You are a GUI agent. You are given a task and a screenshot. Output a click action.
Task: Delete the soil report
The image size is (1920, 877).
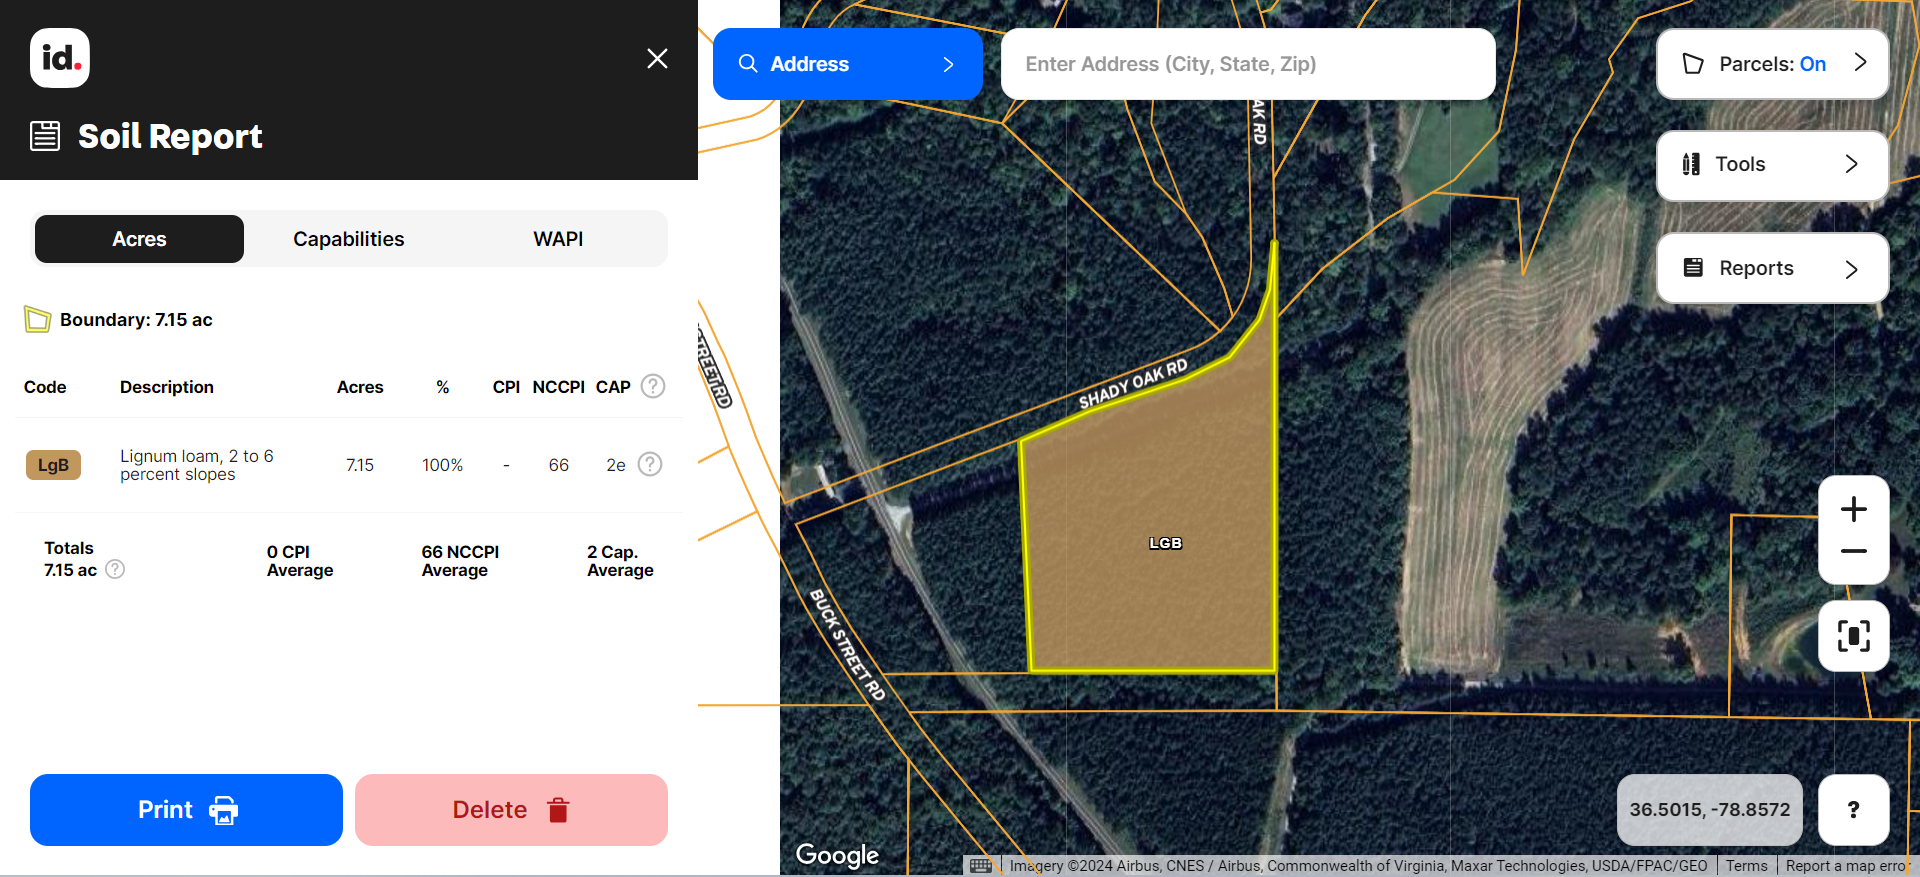[511, 810]
